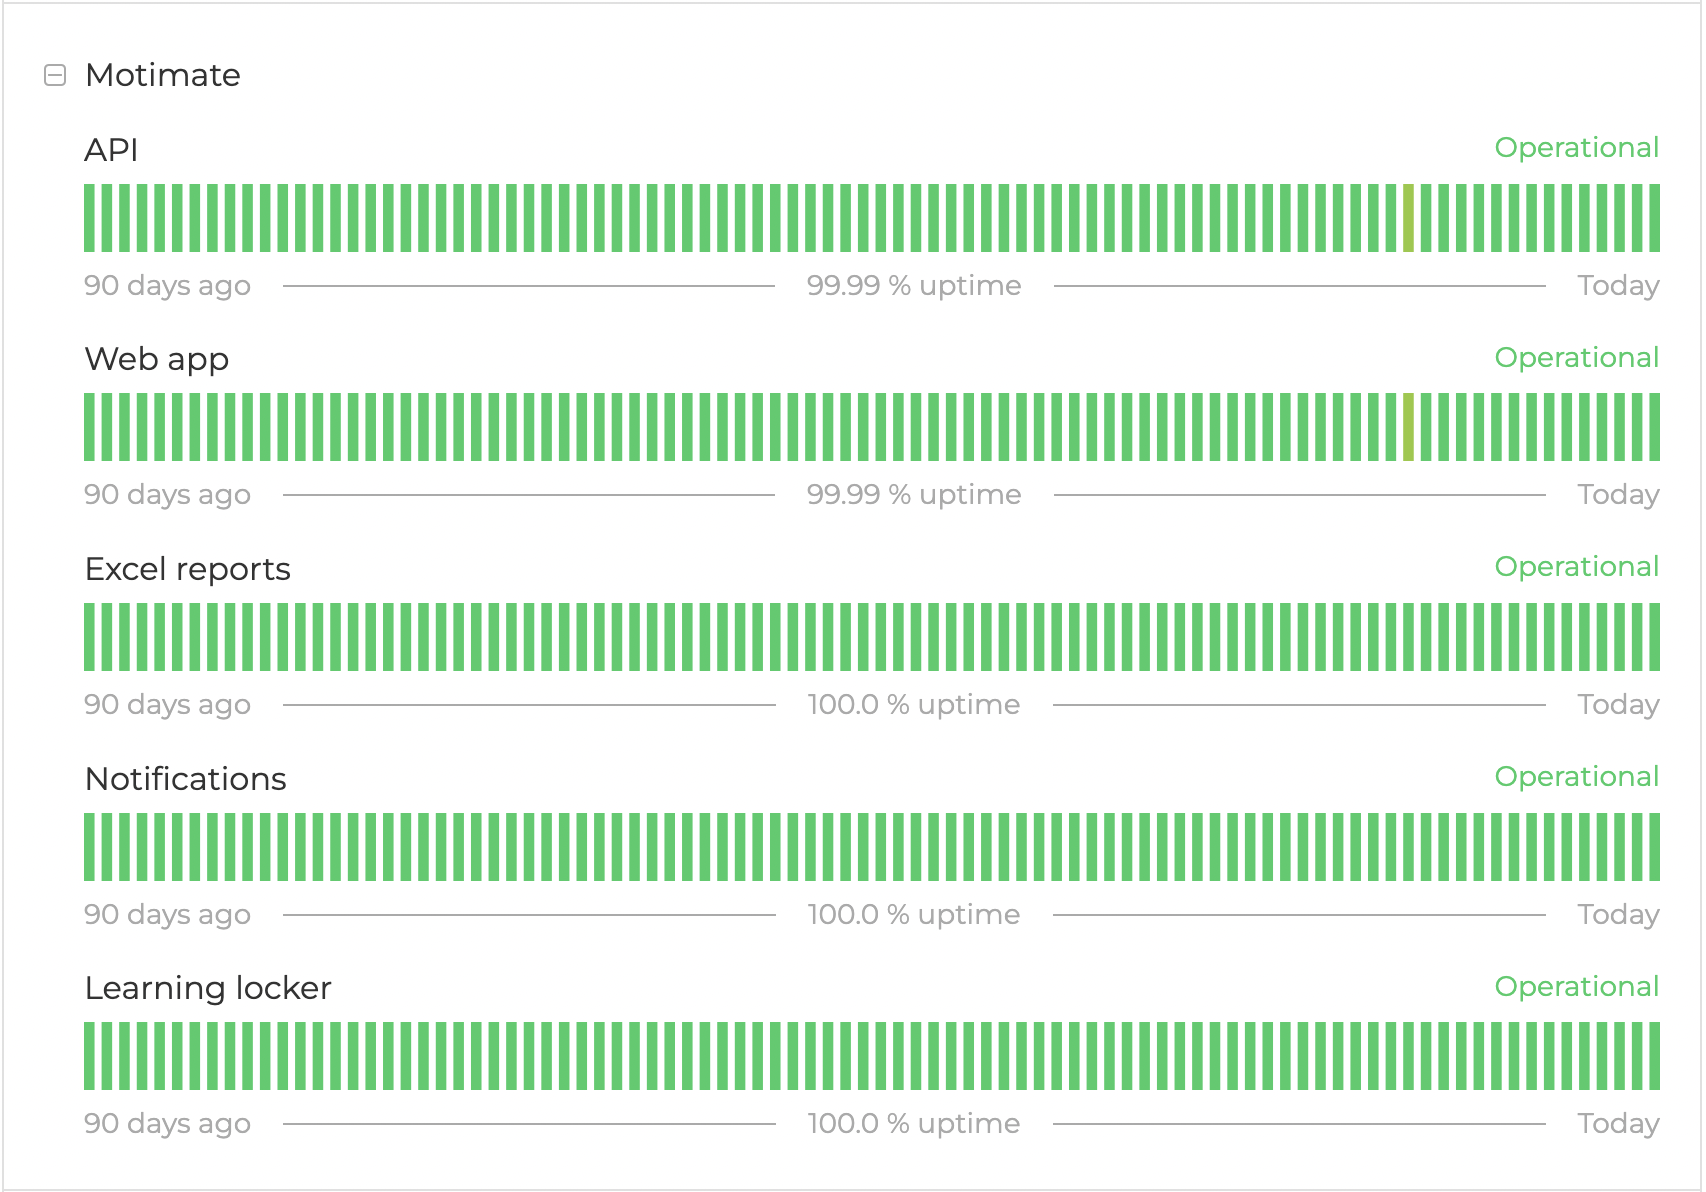Select the darker incident bar in API timeline
This screenshot has width=1706, height=1192.
tap(1408, 218)
